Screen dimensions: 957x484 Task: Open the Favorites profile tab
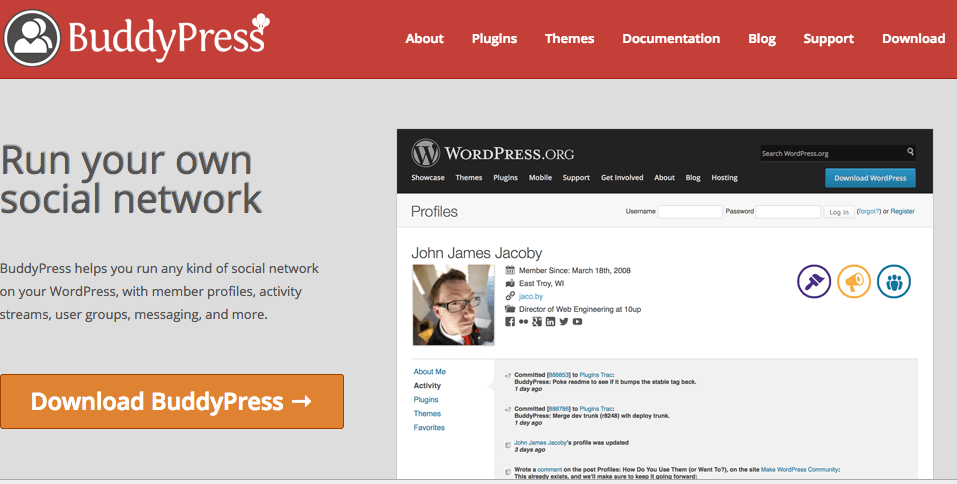click(x=429, y=428)
